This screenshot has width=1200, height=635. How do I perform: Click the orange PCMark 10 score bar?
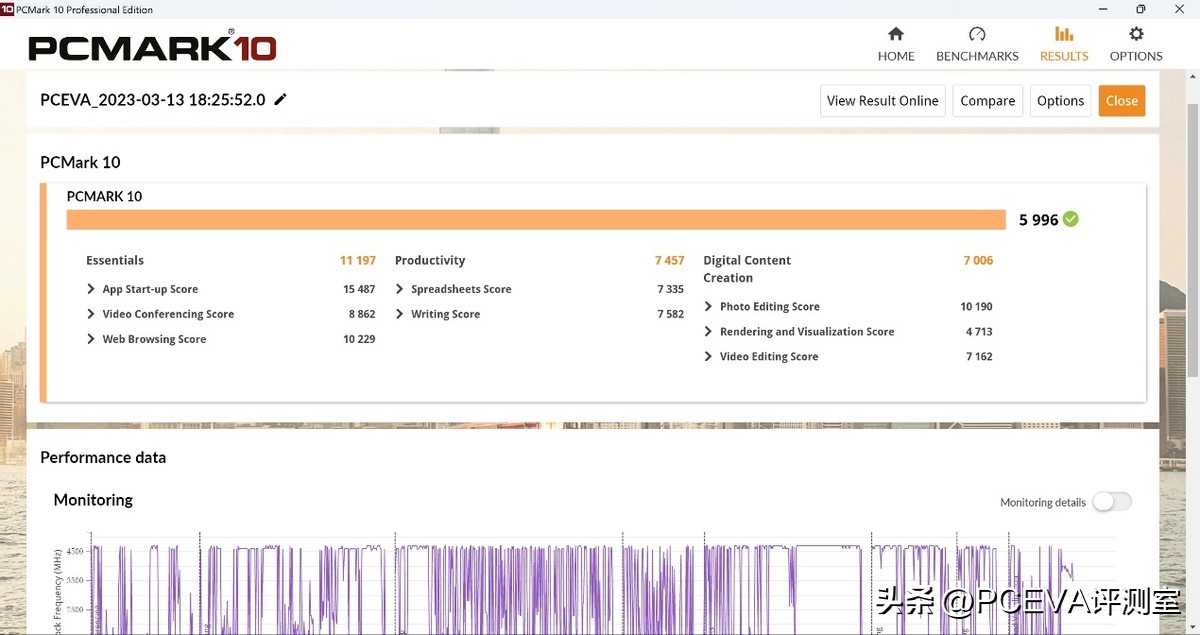(x=535, y=220)
